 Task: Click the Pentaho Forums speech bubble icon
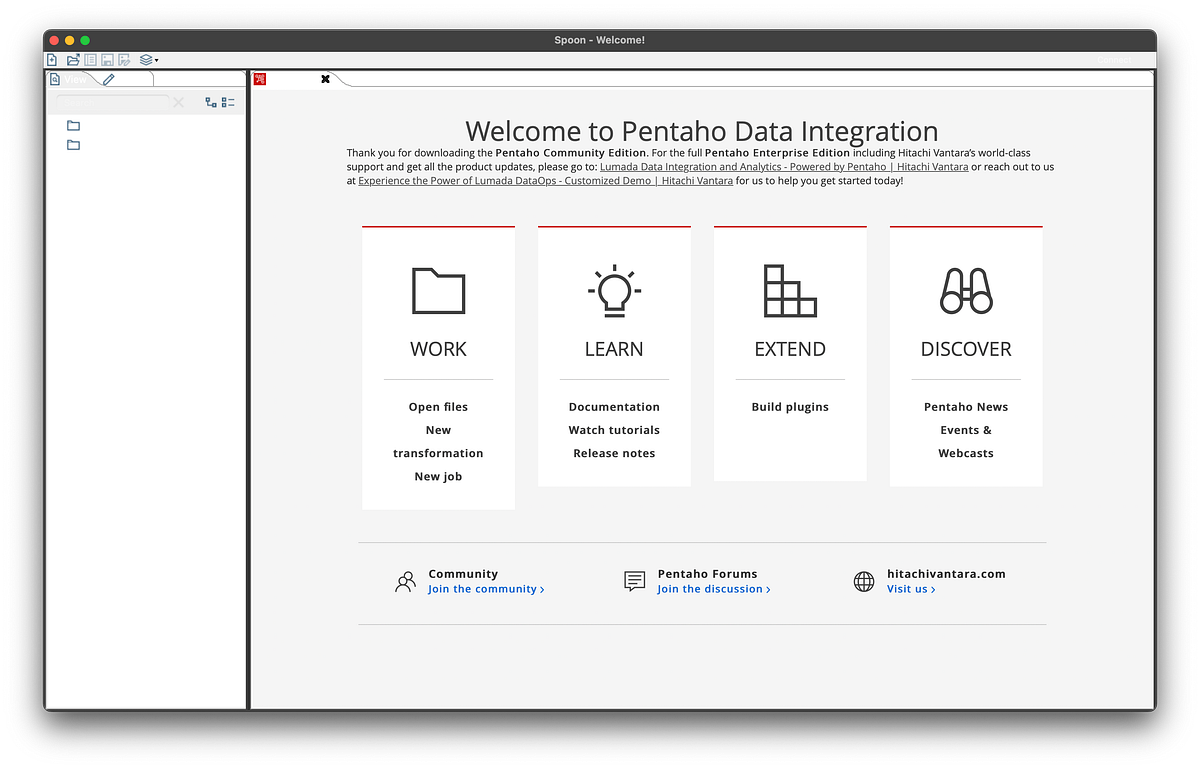click(x=634, y=580)
